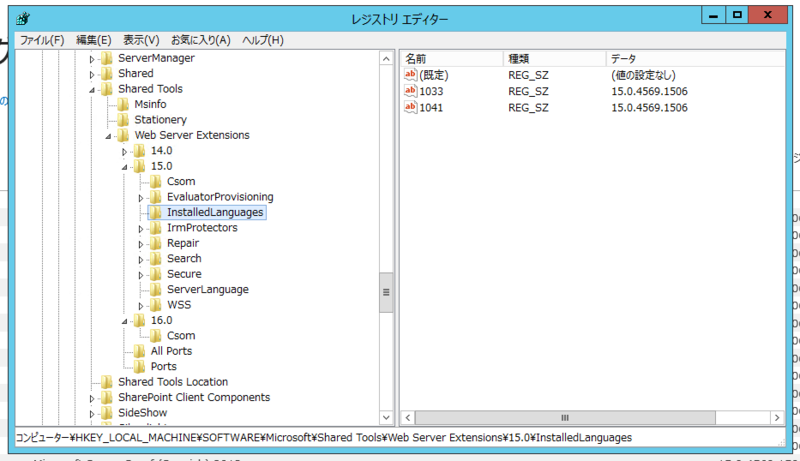Expand the SharePoint Client Components key
This screenshot has width=800, height=461.
pos(92,398)
